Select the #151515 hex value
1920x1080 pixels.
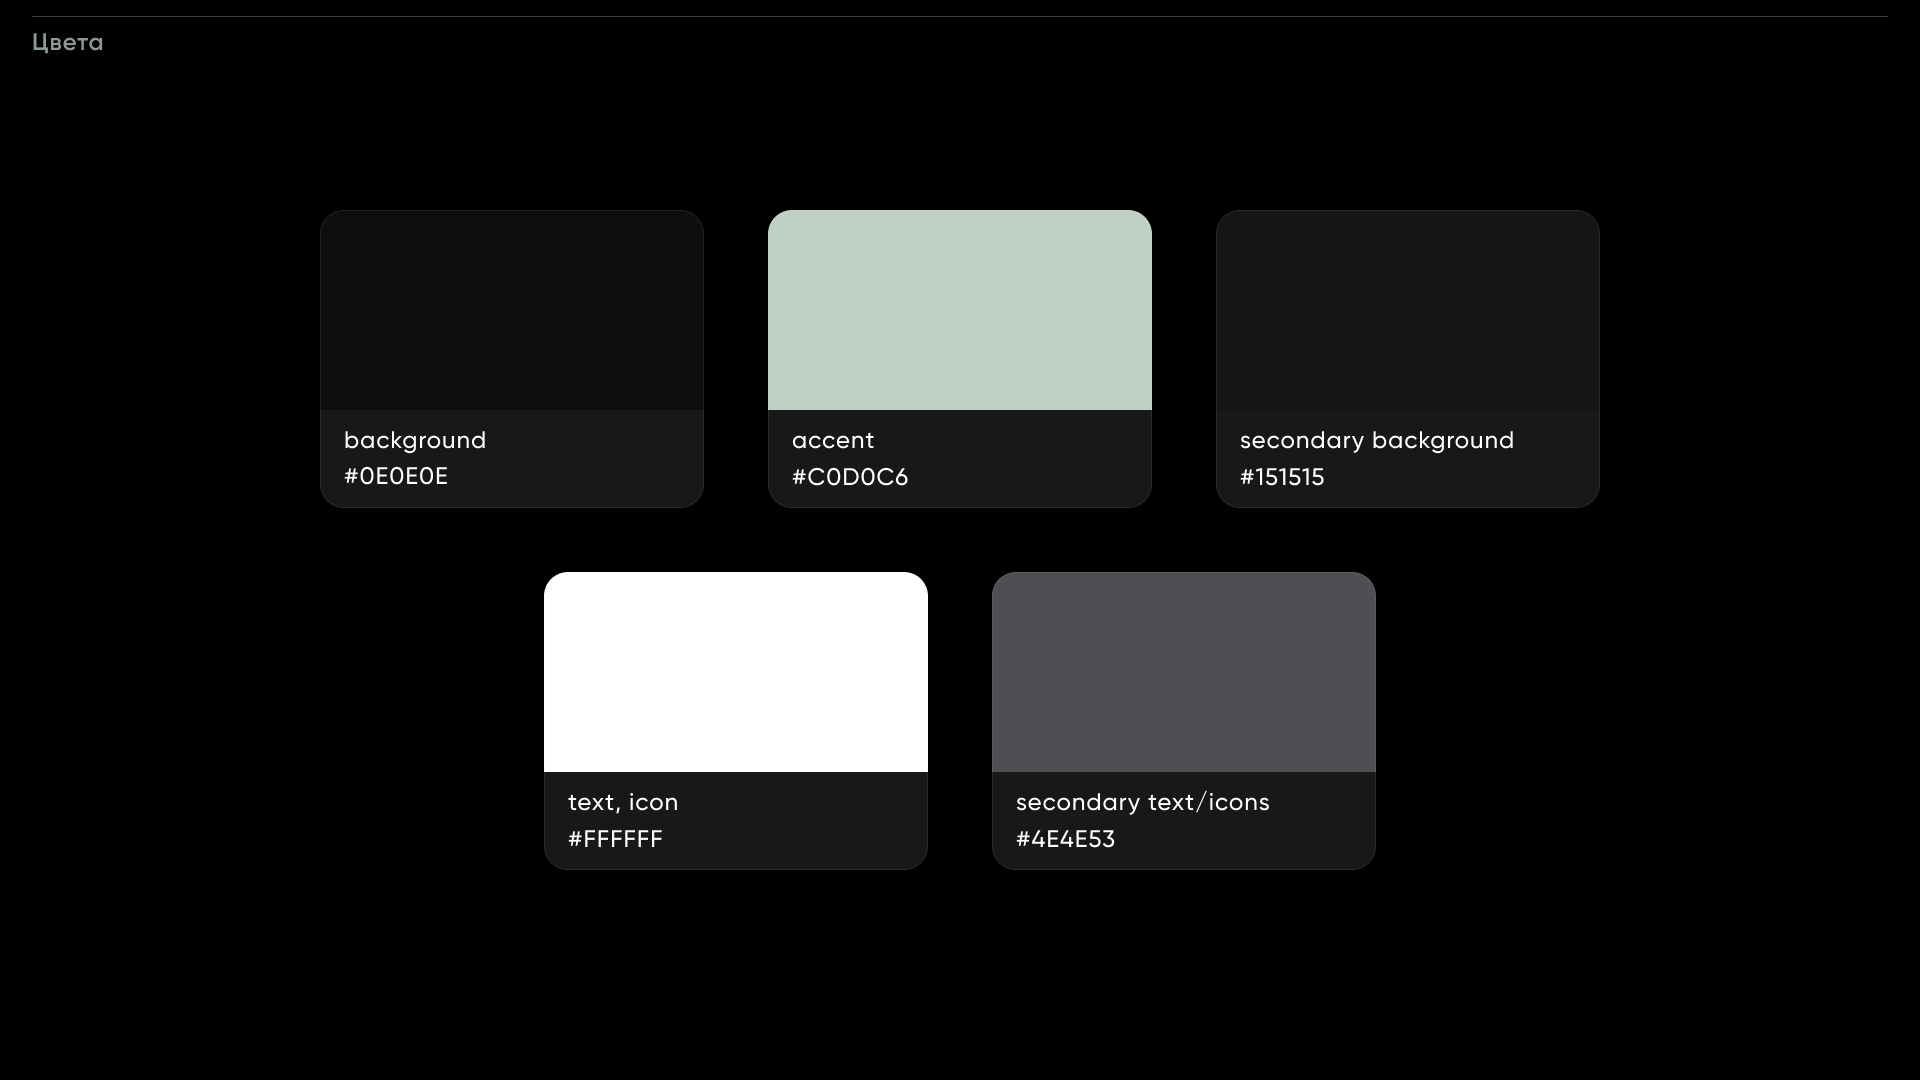click(1282, 477)
